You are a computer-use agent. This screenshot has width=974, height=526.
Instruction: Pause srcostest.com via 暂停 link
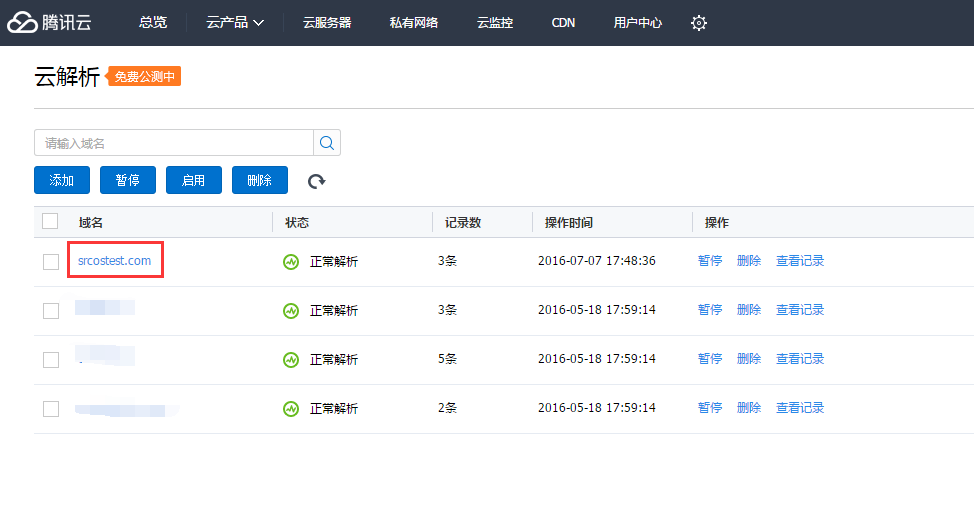(x=710, y=261)
